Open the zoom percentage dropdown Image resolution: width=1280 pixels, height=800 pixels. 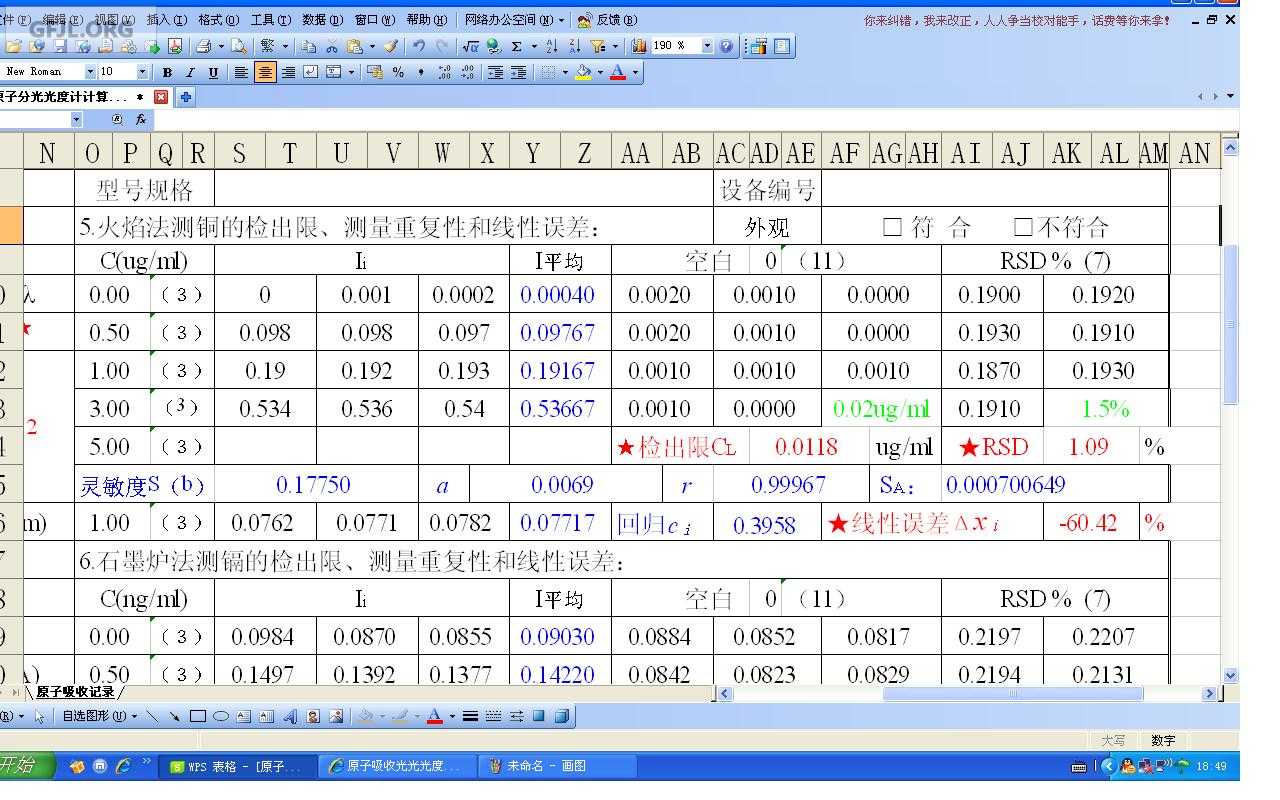[x=708, y=46]
